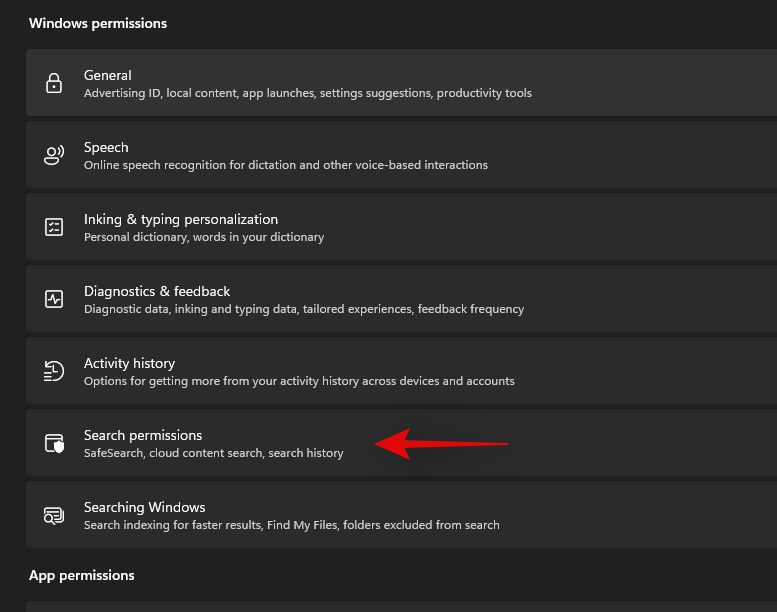Click 'Personal dictionary, words in your dictionary'
The image size is (777, 612).
pyautogui.click(x=204, y=237)
